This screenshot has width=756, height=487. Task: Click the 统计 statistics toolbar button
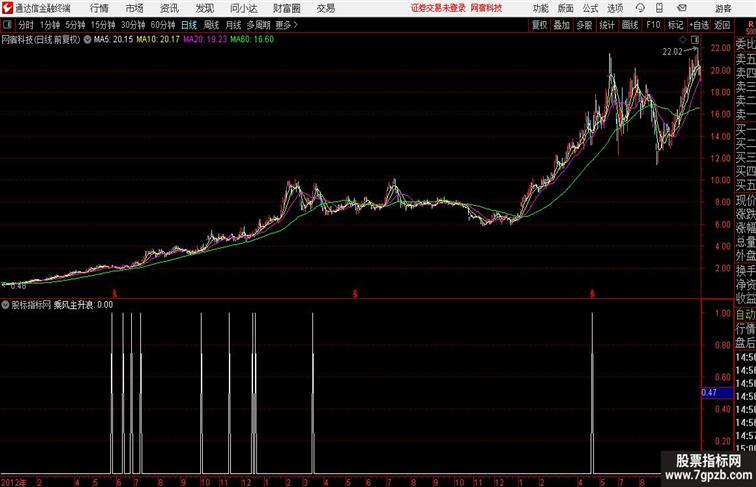tap(607, 25)
